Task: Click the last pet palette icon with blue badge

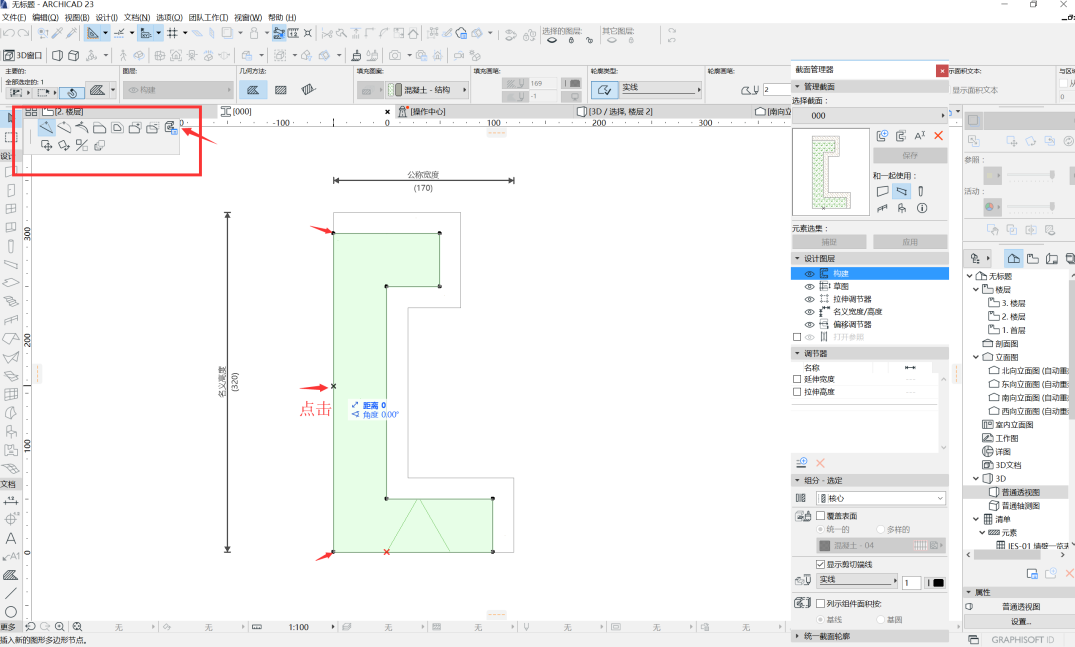Action: point(171,127)
